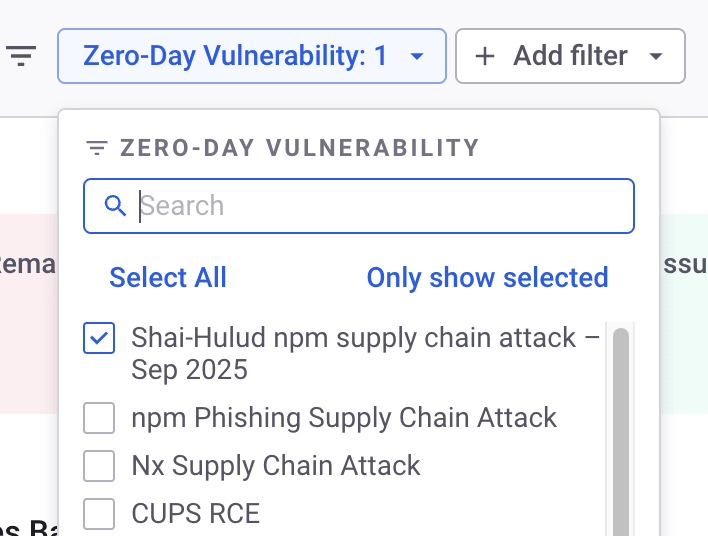This screenshot has width=708, height=536.
Task: Click the vulnerability list scrollbar thumb
Action: click(621, 432)
